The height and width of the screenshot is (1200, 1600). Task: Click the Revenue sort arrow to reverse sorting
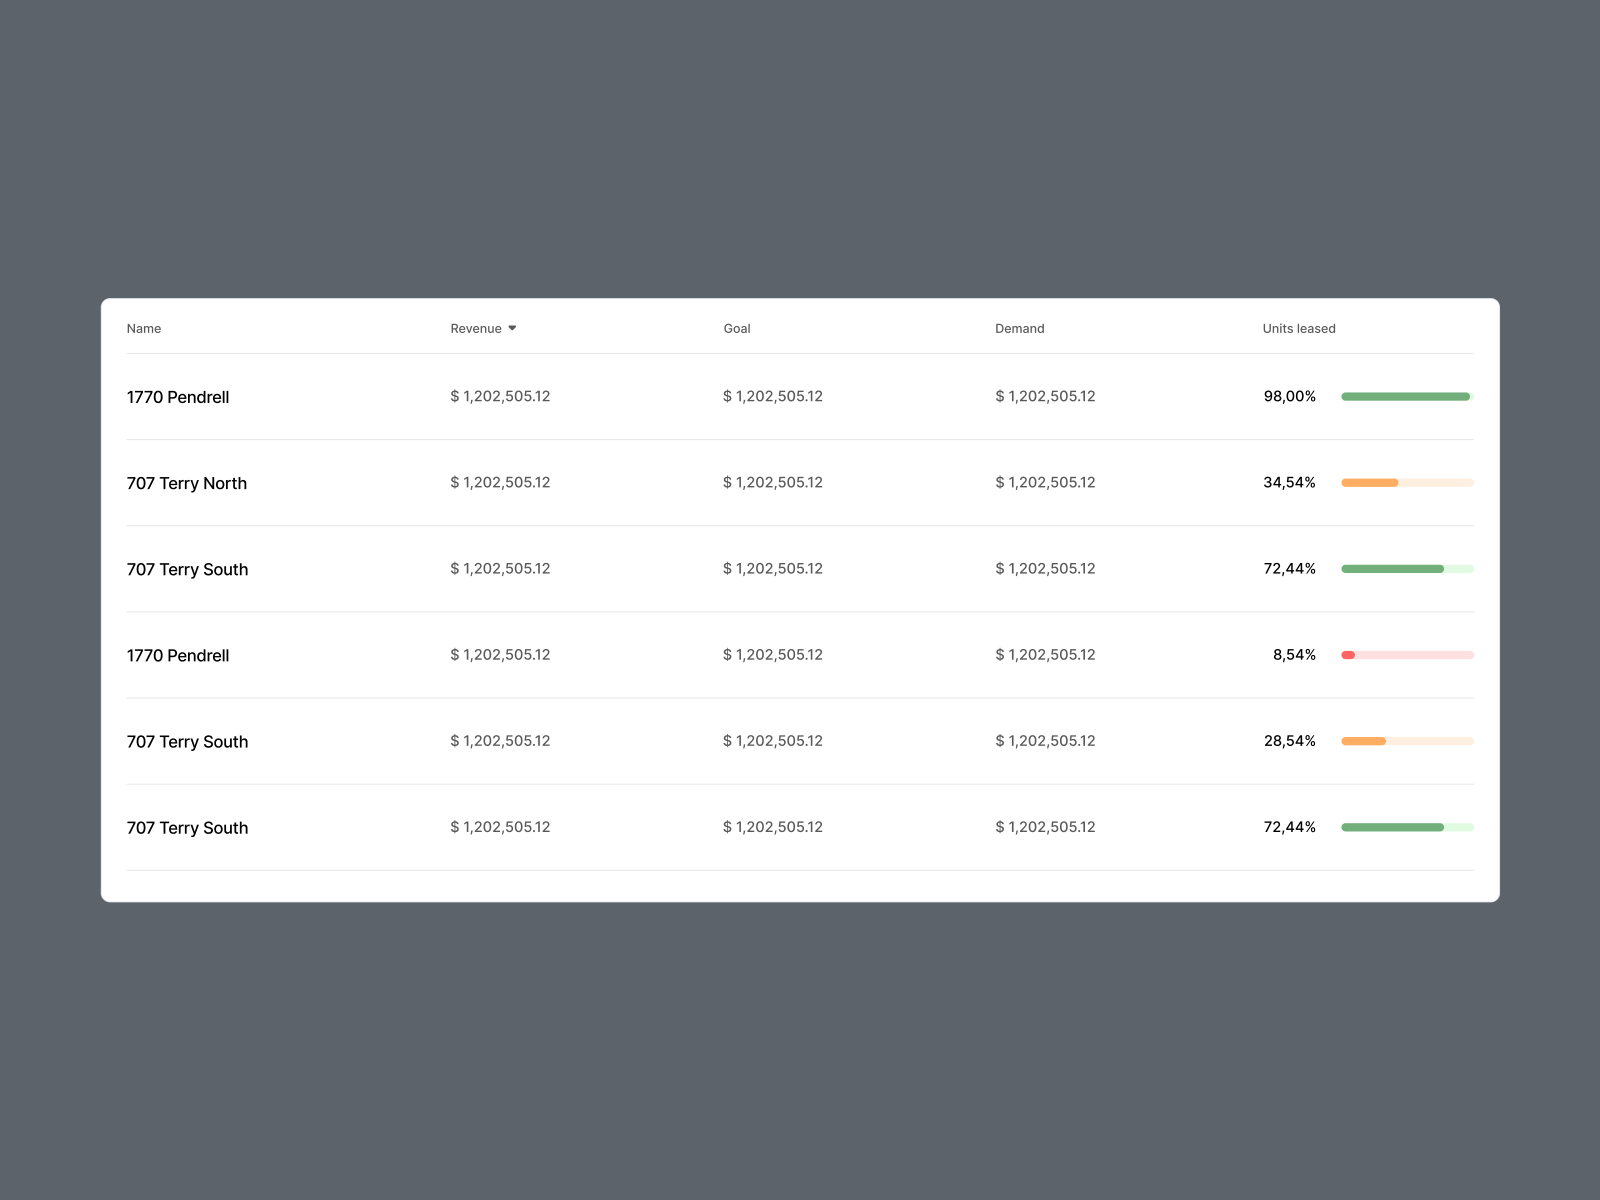click(513, 328)
